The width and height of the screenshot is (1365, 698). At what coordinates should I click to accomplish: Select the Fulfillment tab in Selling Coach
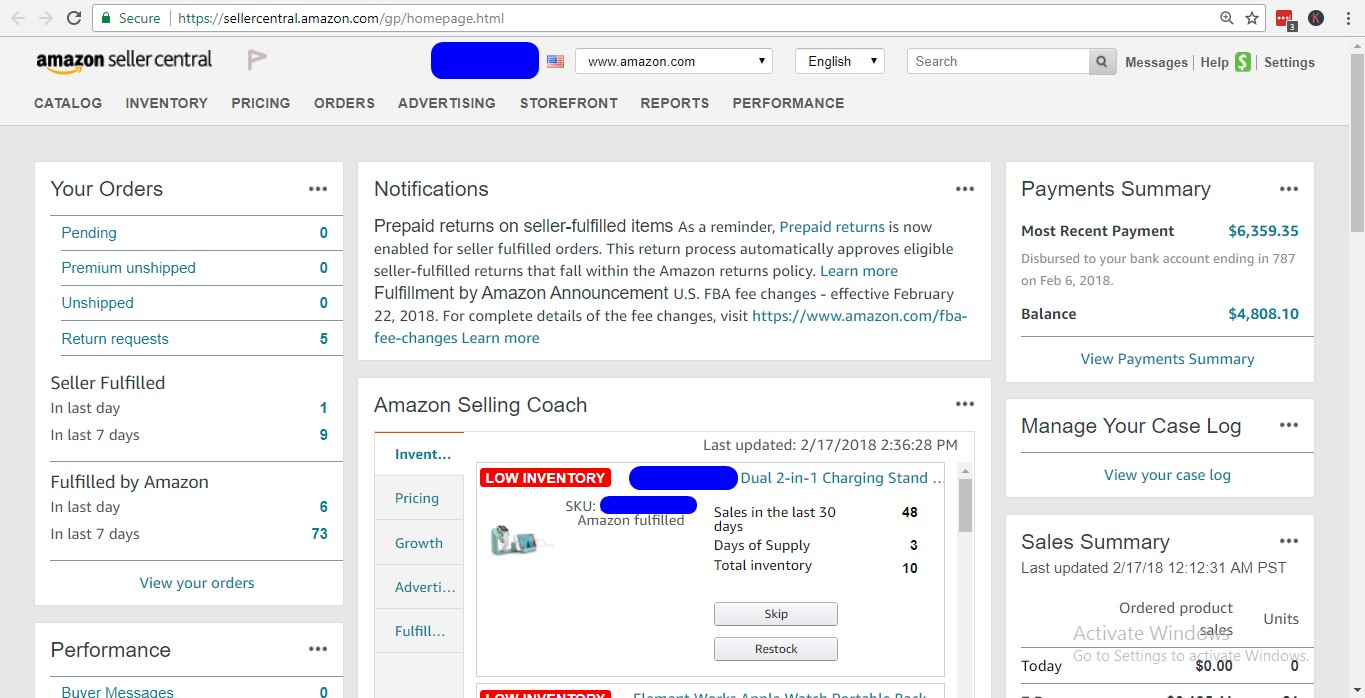[x=419, y=631]
